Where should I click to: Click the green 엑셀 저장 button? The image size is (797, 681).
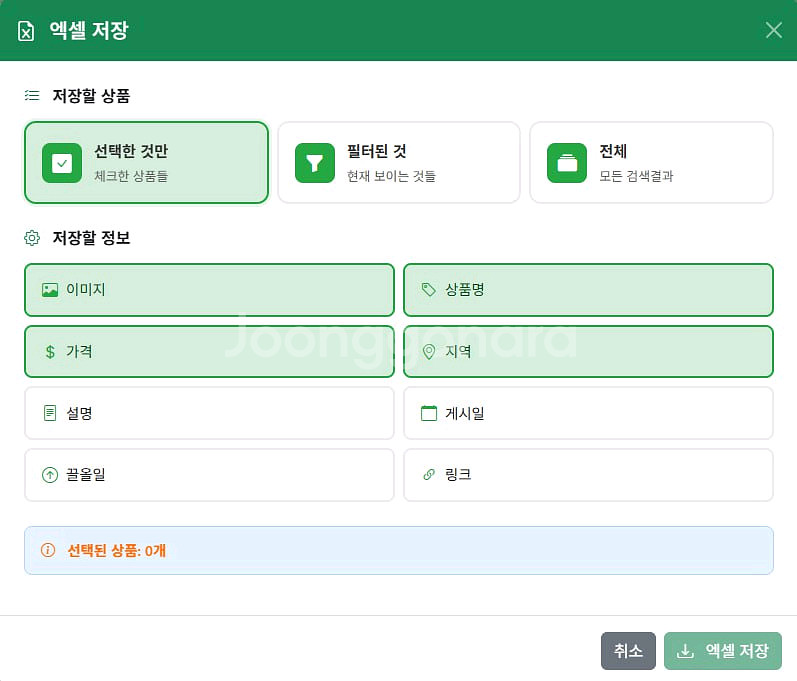click(723, 651)
